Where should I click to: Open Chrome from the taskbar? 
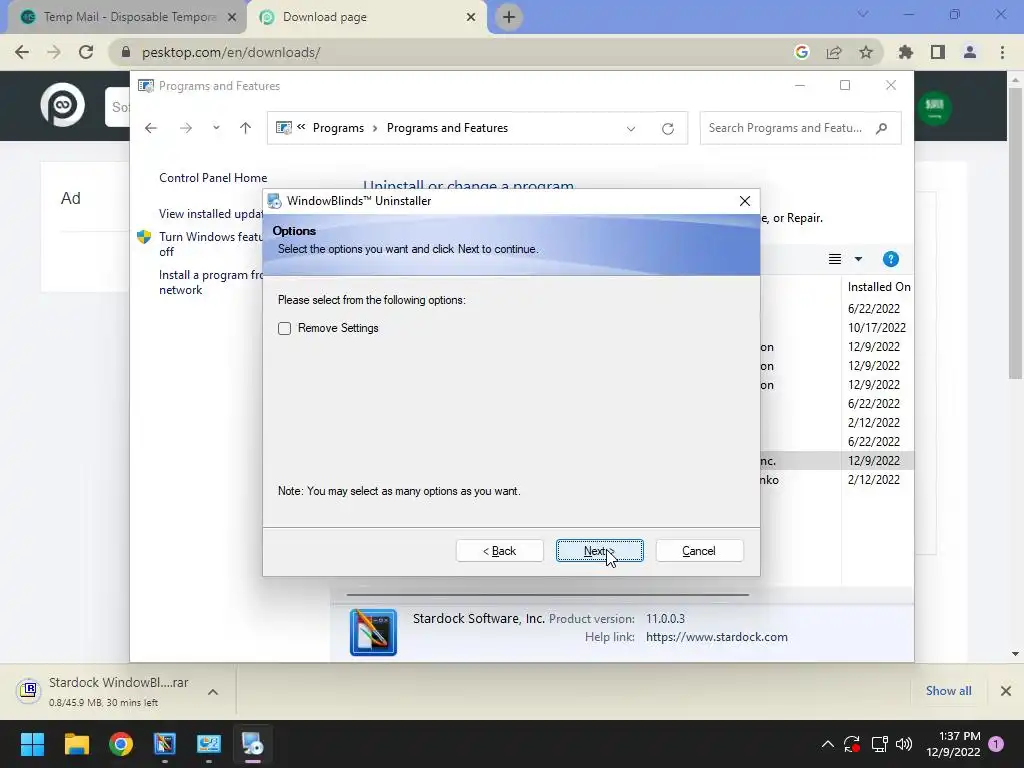121,744
